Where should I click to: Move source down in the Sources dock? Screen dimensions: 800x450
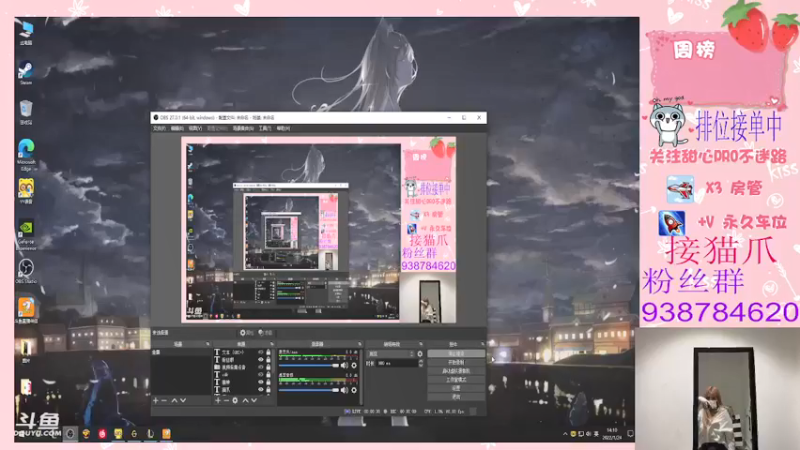[x=254, y=401]
